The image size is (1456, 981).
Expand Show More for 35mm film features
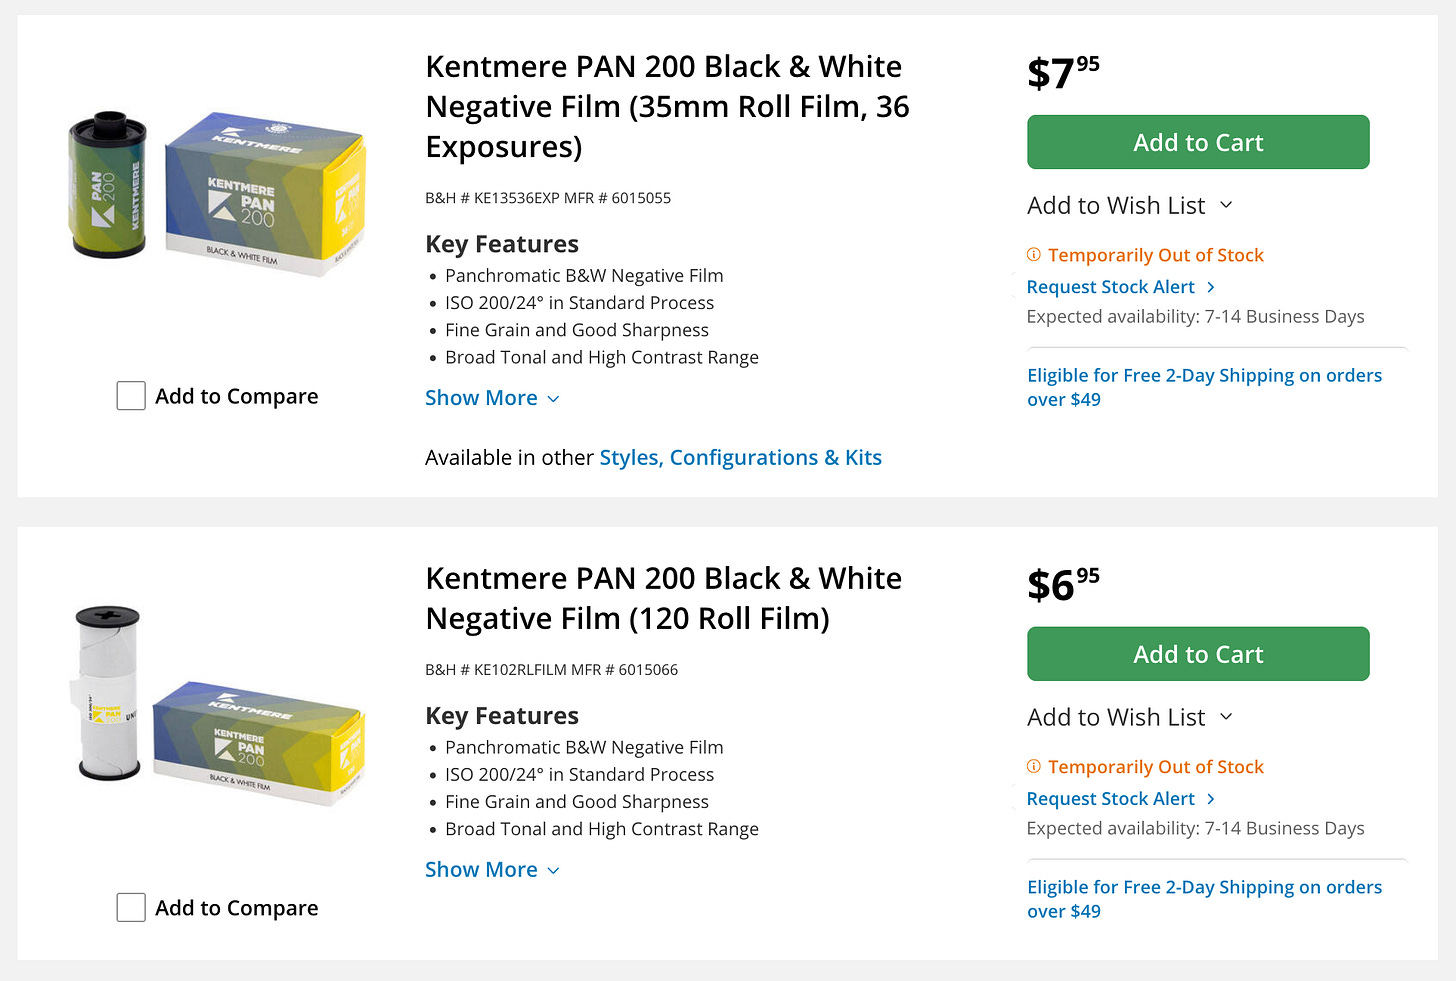(x=492, y=398)
